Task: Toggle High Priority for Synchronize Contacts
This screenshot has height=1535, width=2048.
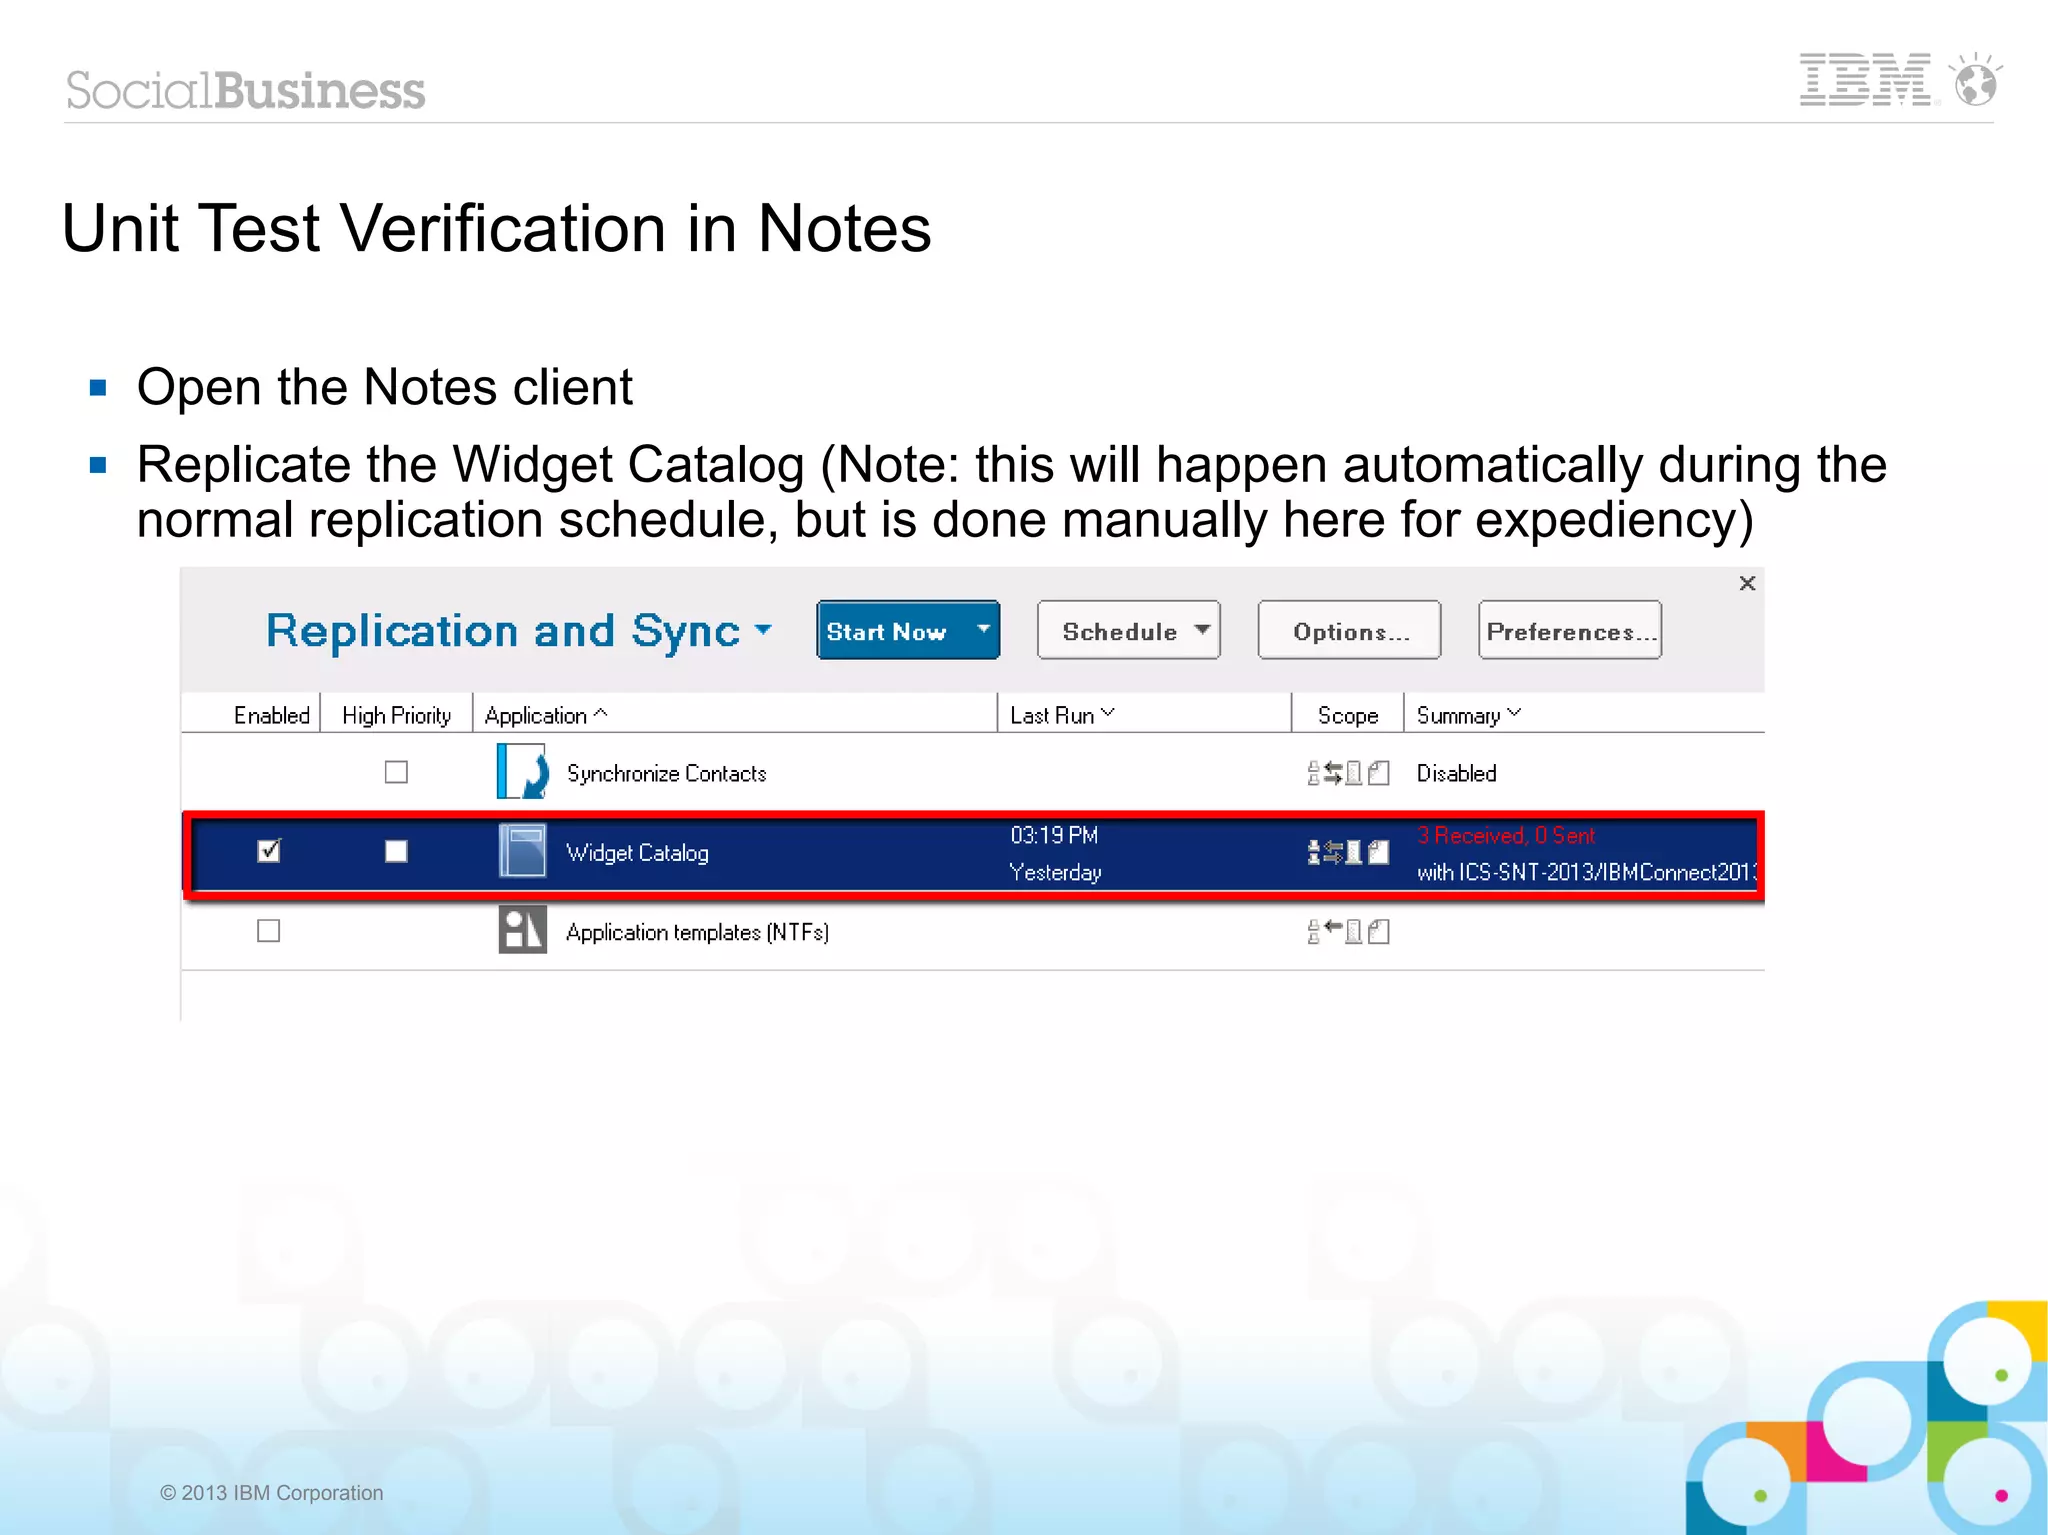Action: tap(396, 772)
